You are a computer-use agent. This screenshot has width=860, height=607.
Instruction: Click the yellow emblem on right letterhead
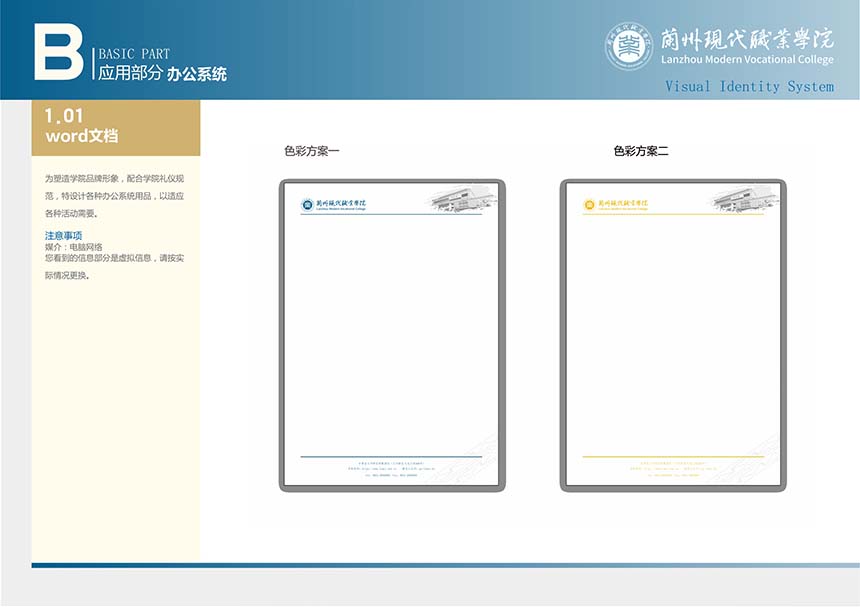tap(589, 205)
